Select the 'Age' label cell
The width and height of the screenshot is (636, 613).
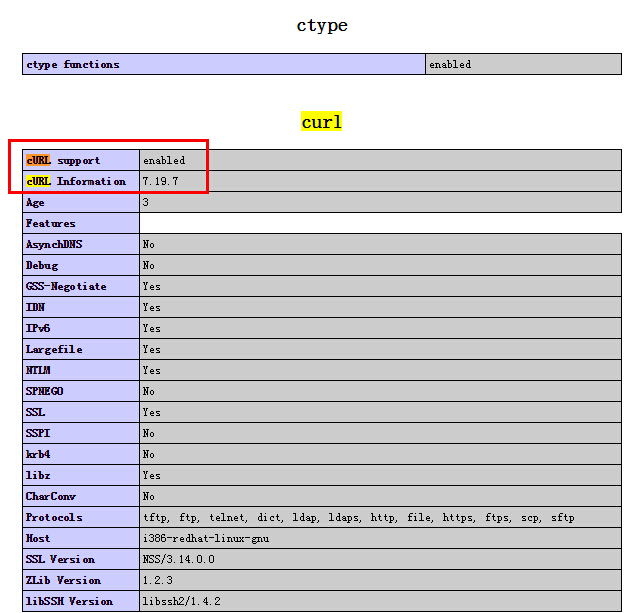[81, 202]
